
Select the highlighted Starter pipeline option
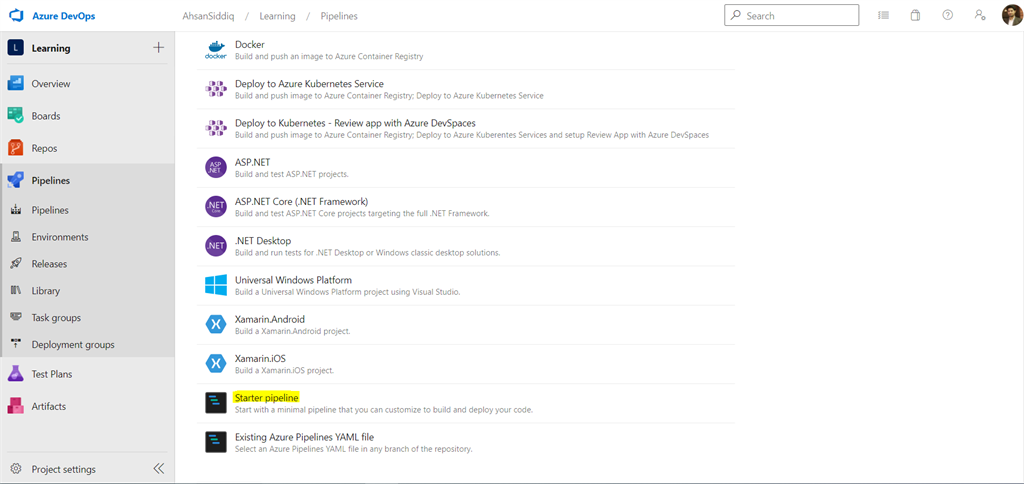(x=266, y=397)
